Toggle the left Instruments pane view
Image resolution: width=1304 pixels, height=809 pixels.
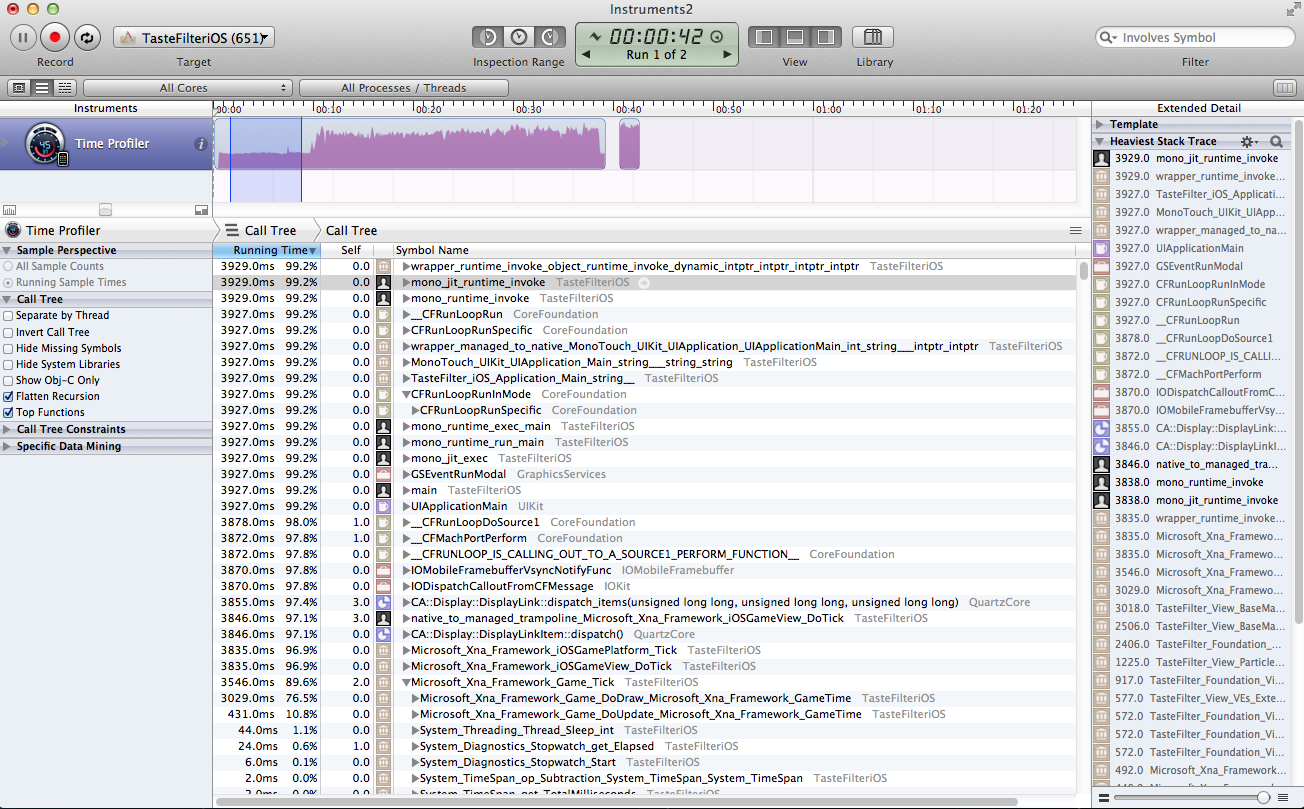(764, 37)
